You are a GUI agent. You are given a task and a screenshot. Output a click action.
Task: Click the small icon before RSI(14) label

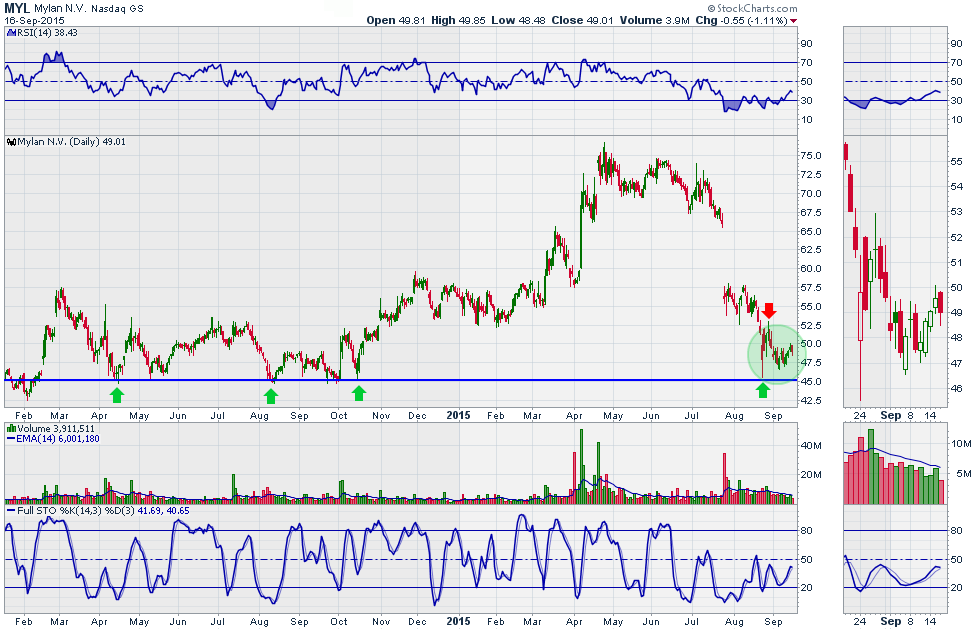(9, 33)
